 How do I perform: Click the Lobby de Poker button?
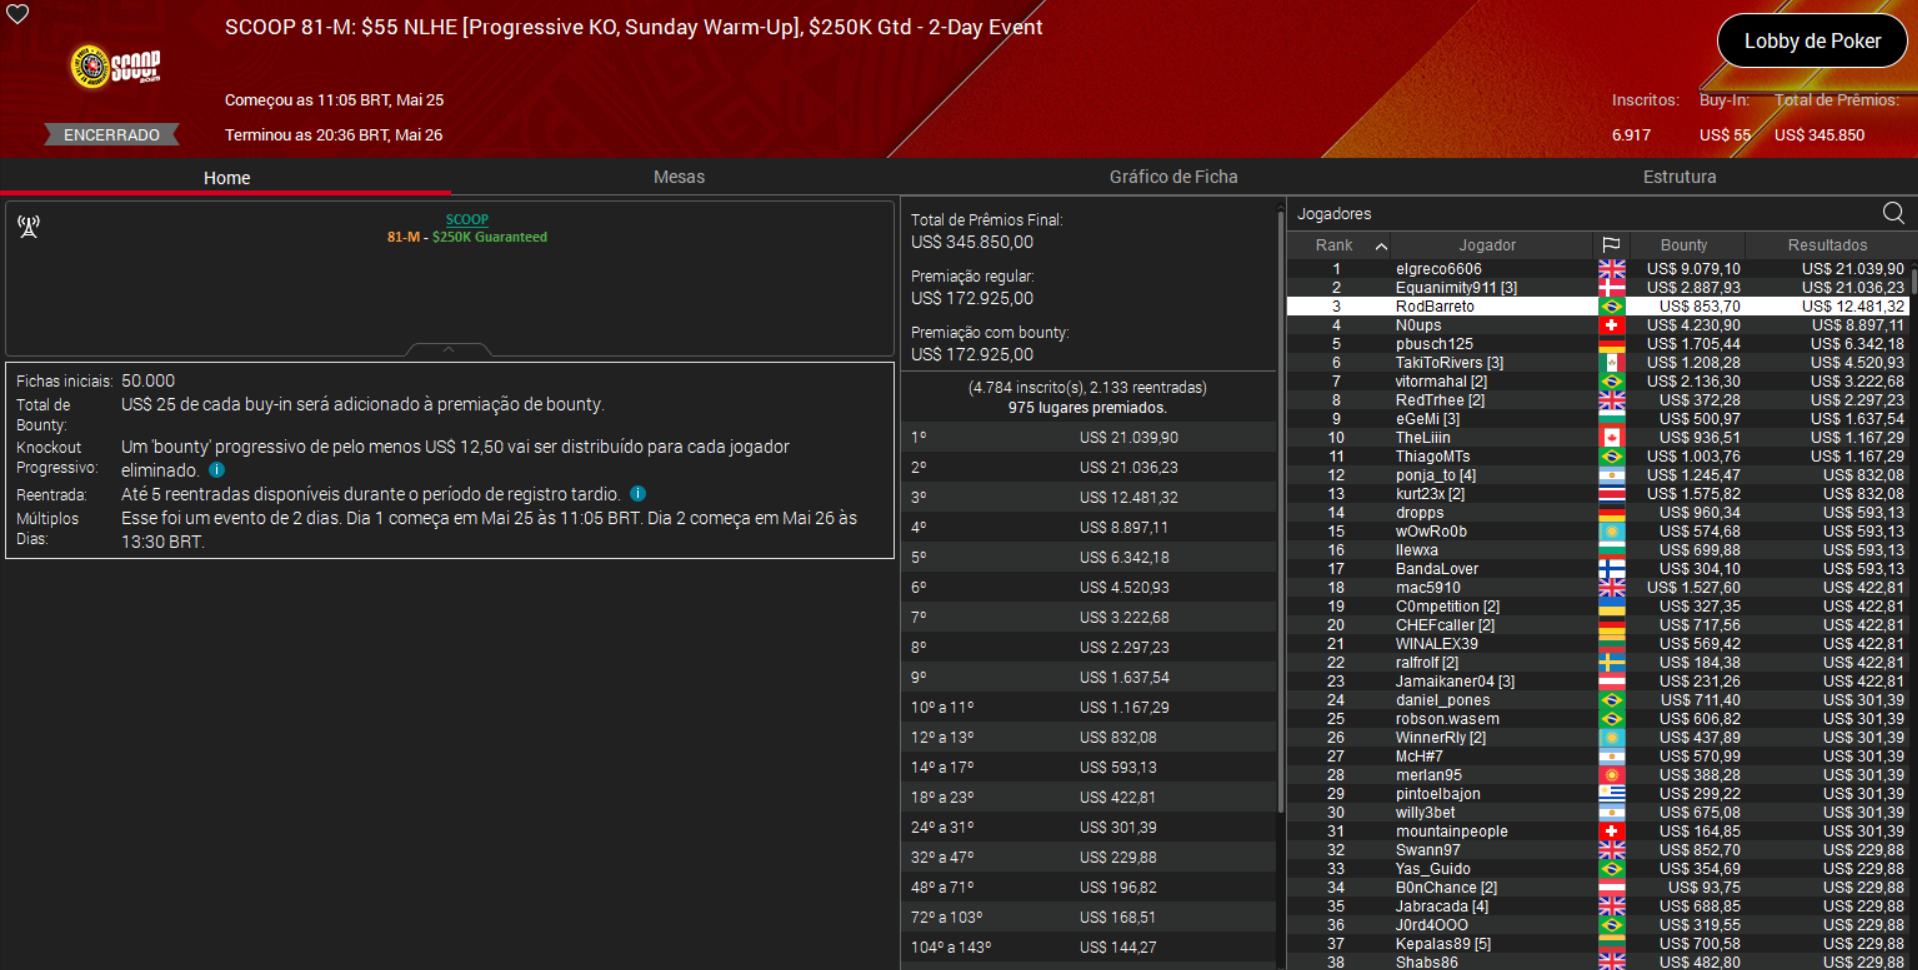point(1812,41)
